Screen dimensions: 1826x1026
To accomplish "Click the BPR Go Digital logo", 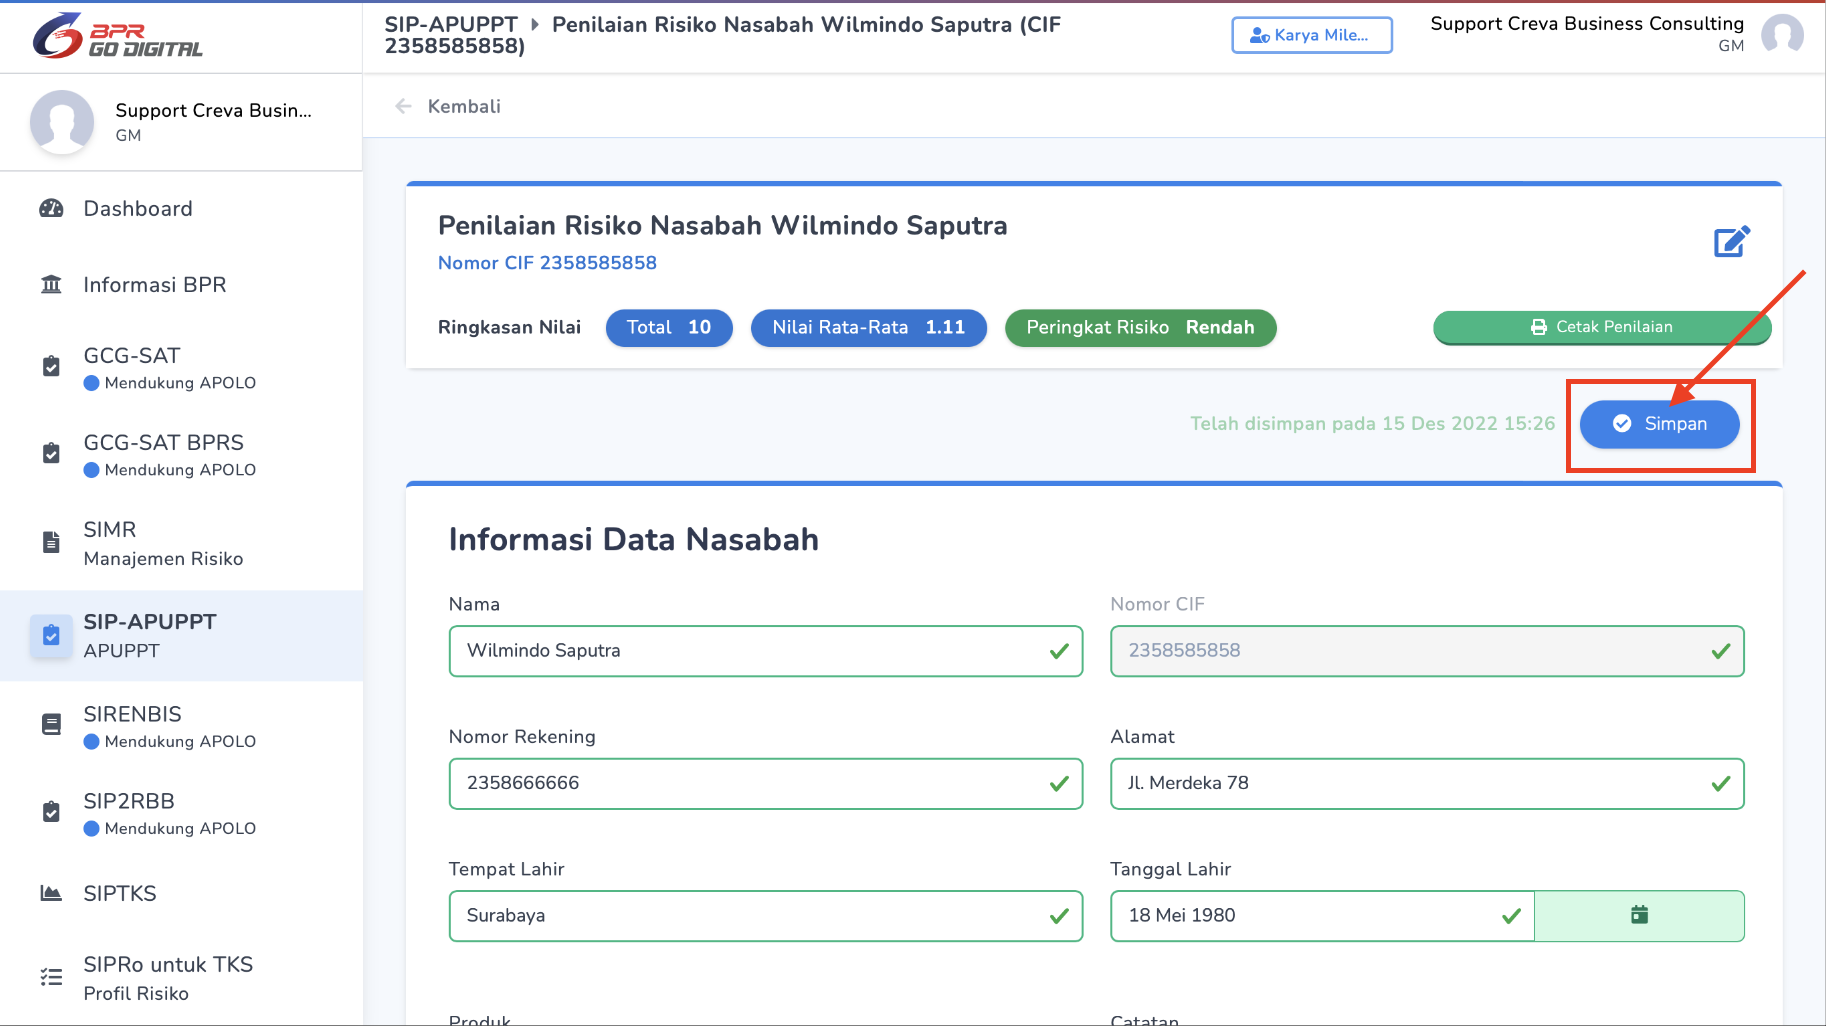I will pyautogui.click(x=118, y=36).
